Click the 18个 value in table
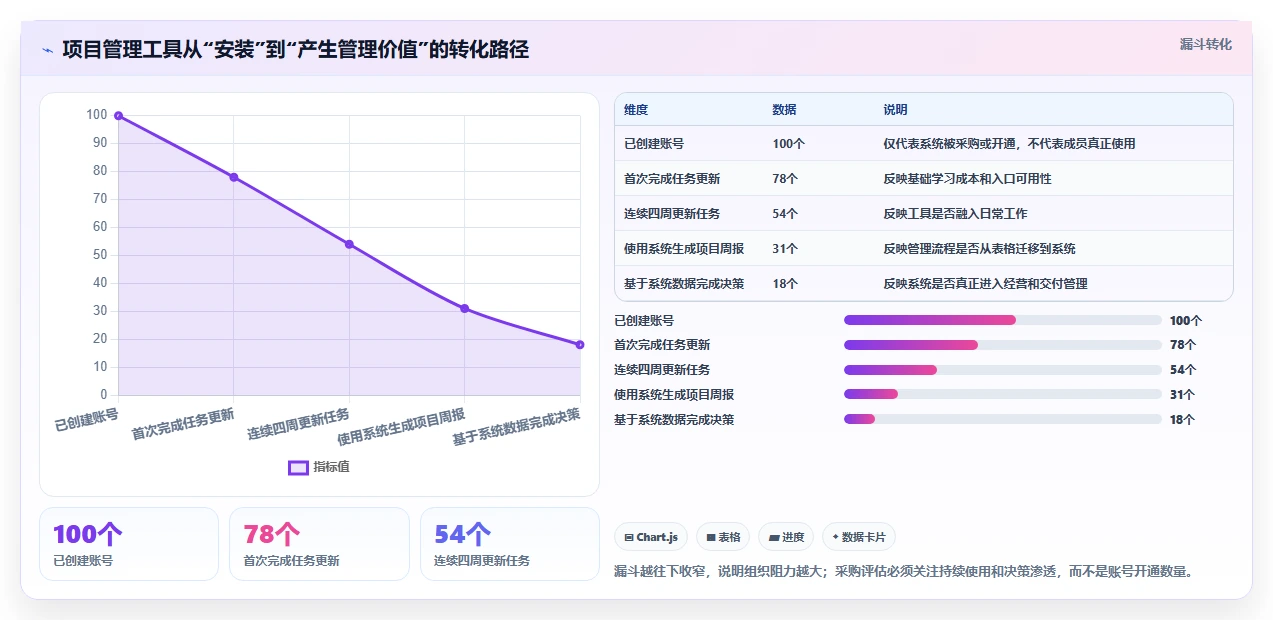The width and height of the screenshot is (1273, 620). [786, 284]
